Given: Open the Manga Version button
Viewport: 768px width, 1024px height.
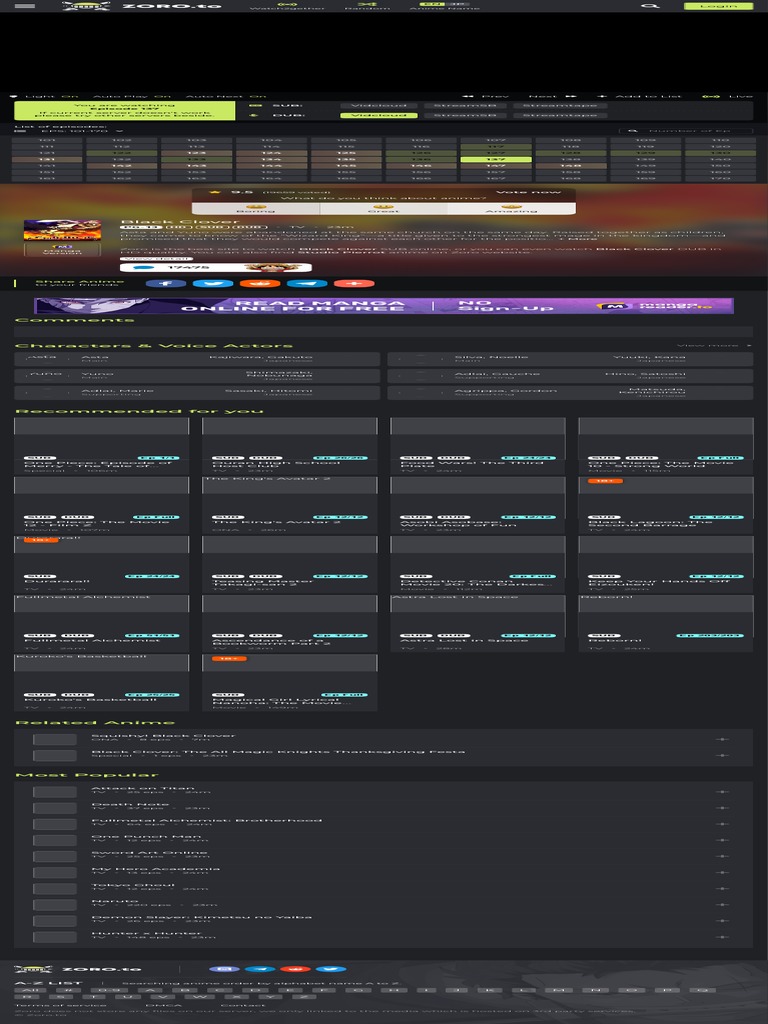Looking at the screenshot, I should pos(62,249).
